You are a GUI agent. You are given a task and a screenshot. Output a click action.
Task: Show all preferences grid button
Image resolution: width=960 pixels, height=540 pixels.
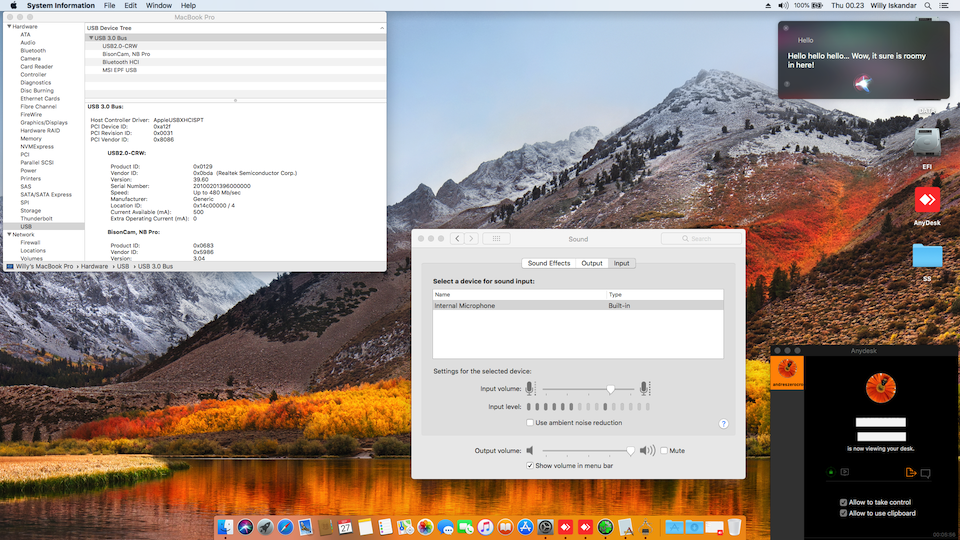click(497, 239)
